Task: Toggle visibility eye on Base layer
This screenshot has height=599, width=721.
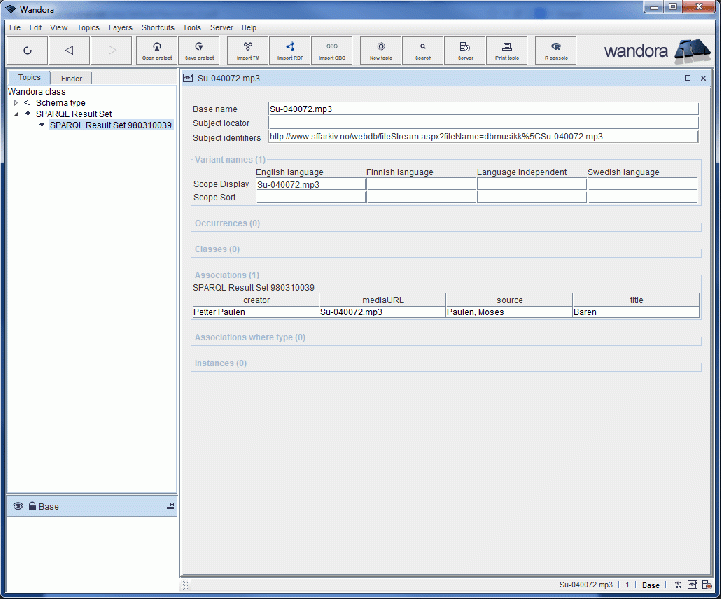Action: [18, 507]
